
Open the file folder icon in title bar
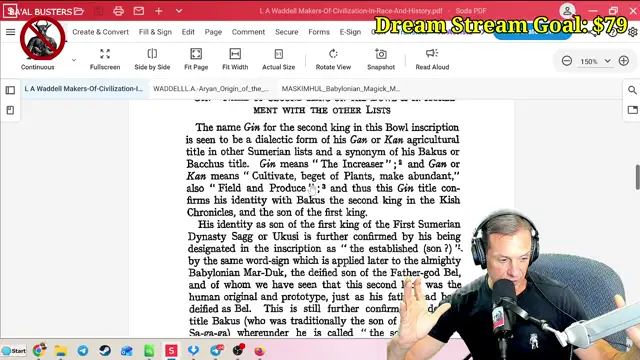(79, 11)
